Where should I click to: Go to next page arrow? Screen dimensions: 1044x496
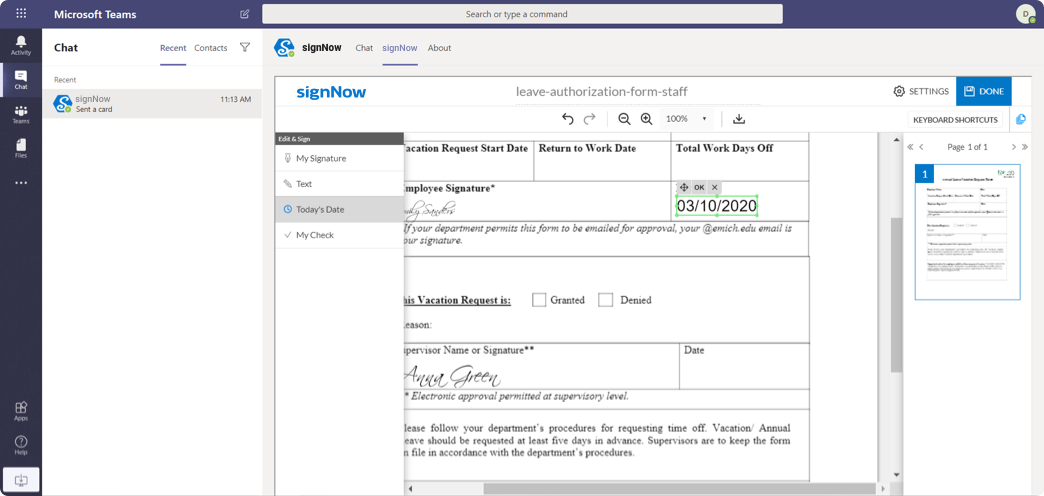click(1013, 147)
